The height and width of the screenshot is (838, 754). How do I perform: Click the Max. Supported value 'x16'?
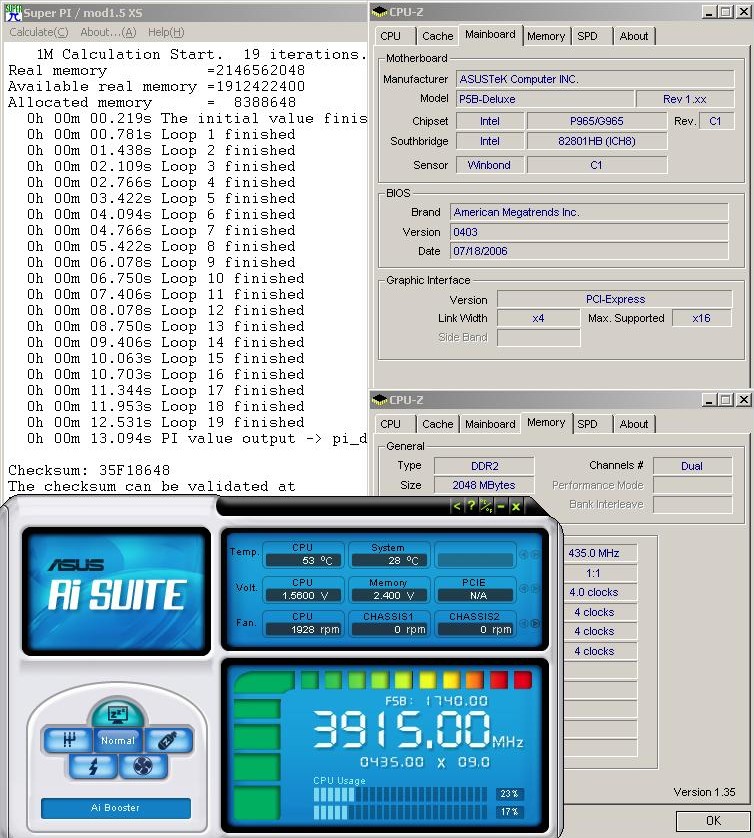pos(701,318)
